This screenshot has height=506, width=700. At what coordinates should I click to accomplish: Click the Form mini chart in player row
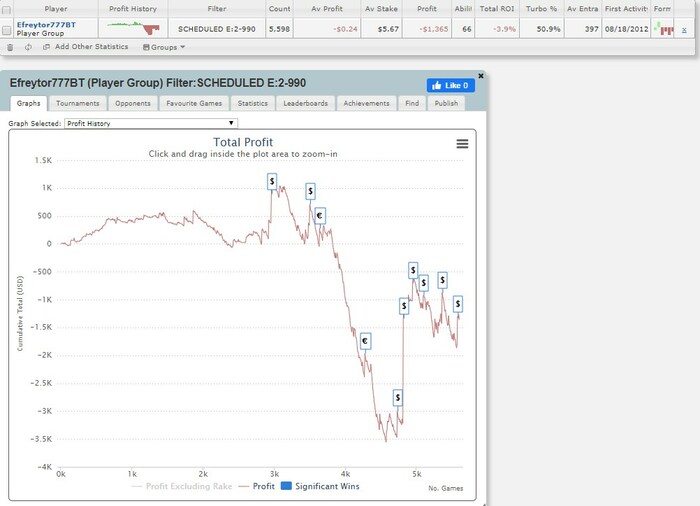(x=663, y=29)
